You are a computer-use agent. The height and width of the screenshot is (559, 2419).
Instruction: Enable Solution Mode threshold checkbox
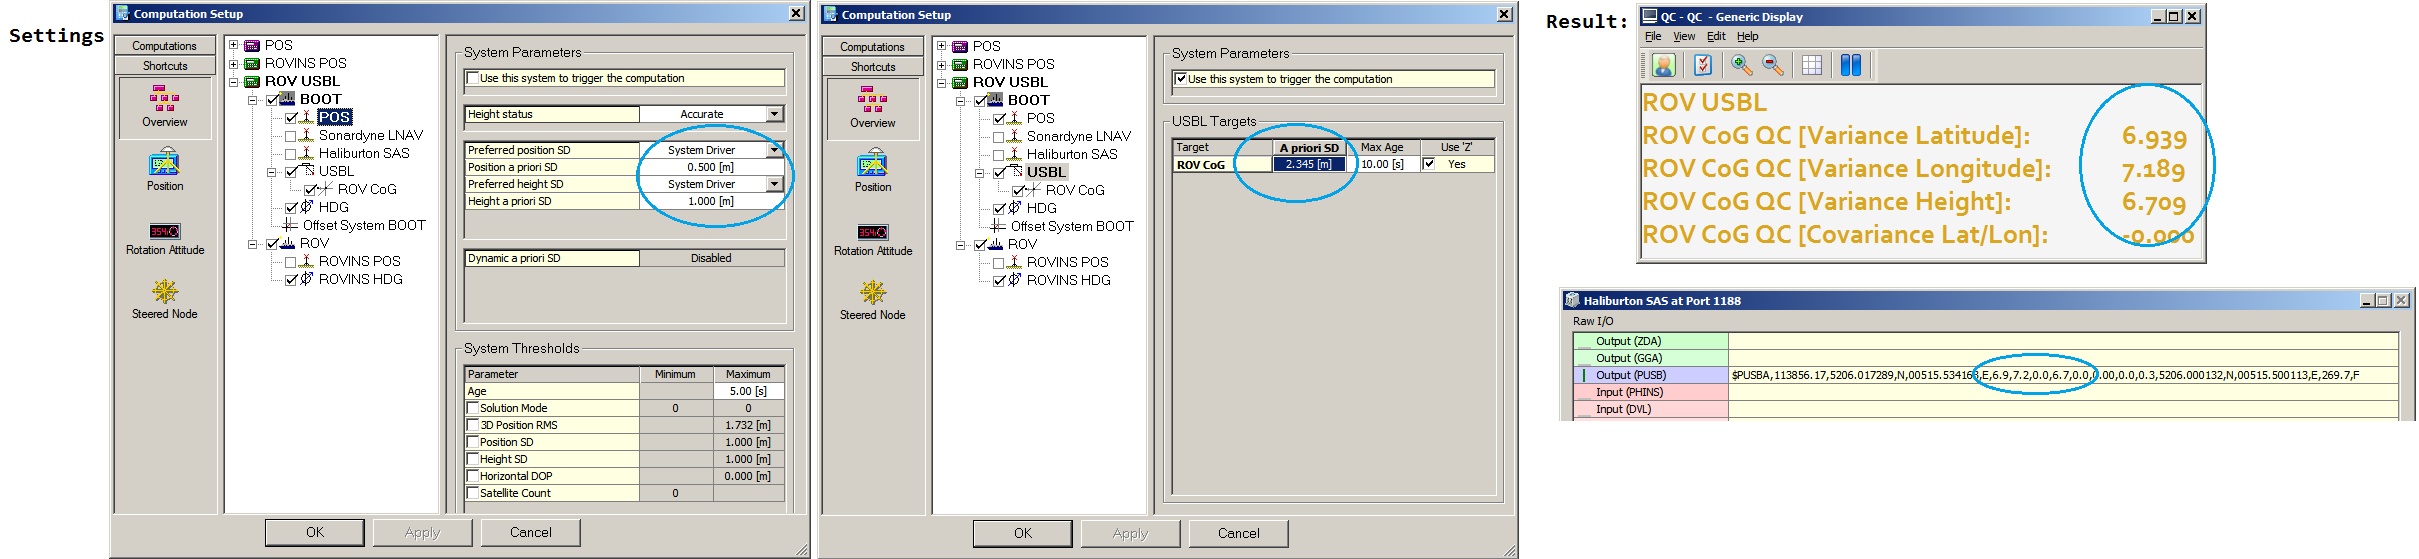473,408
